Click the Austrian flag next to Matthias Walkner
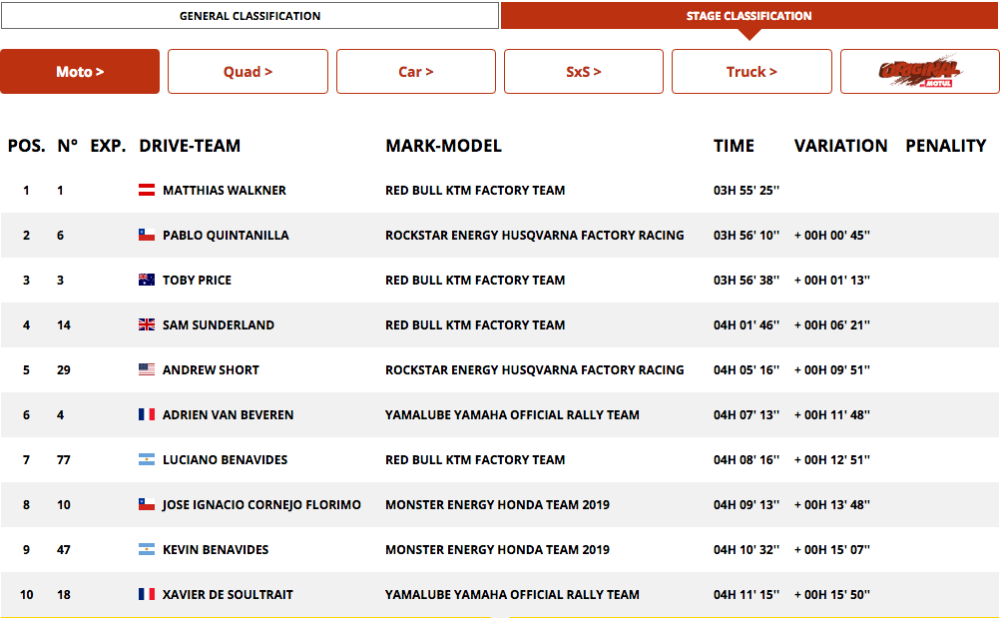The height and width of the screenshot is (618, 1000). (147, 190)
